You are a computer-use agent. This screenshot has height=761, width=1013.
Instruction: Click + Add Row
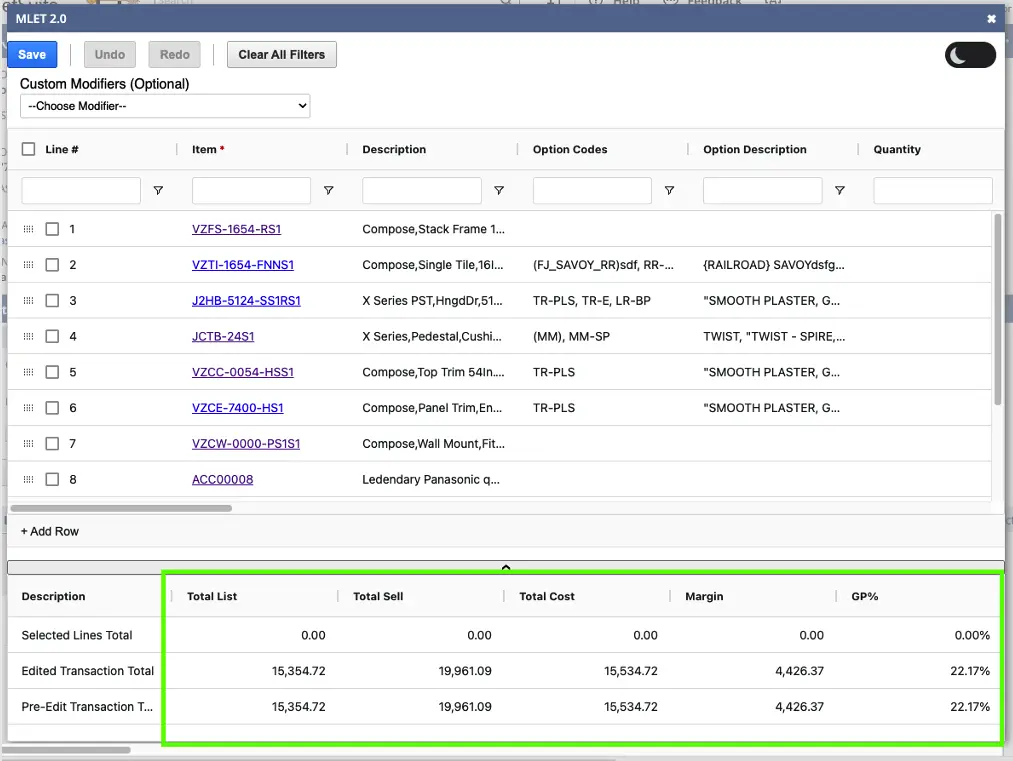coord(50,531)
